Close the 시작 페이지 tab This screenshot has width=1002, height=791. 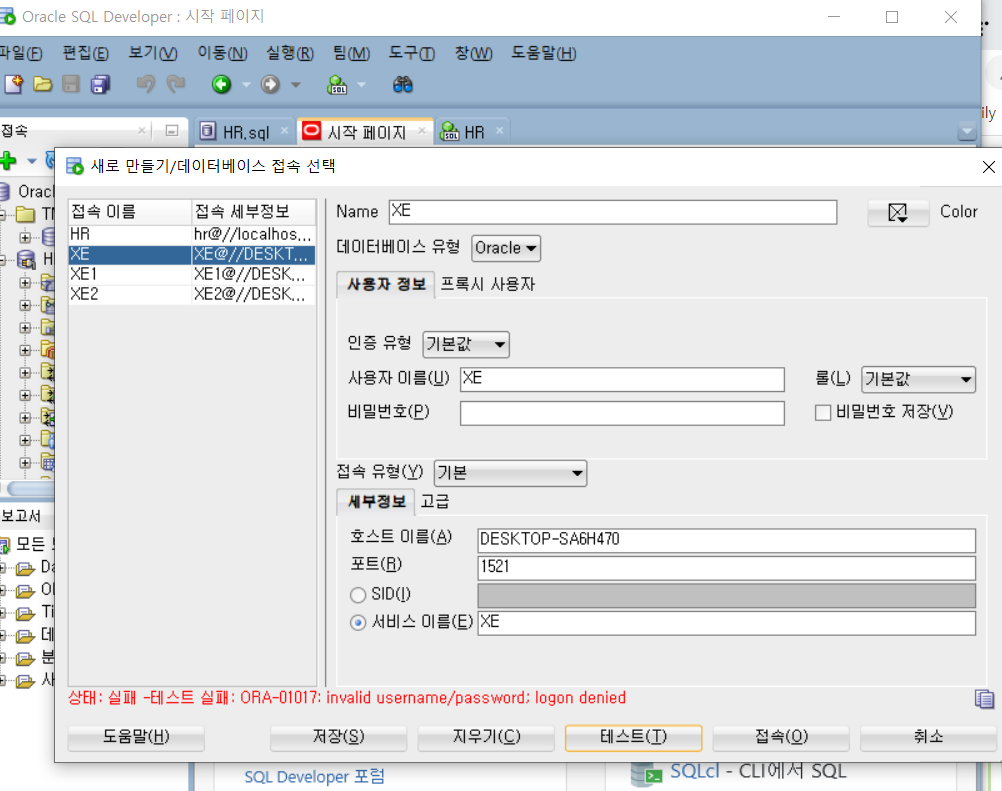422,131
